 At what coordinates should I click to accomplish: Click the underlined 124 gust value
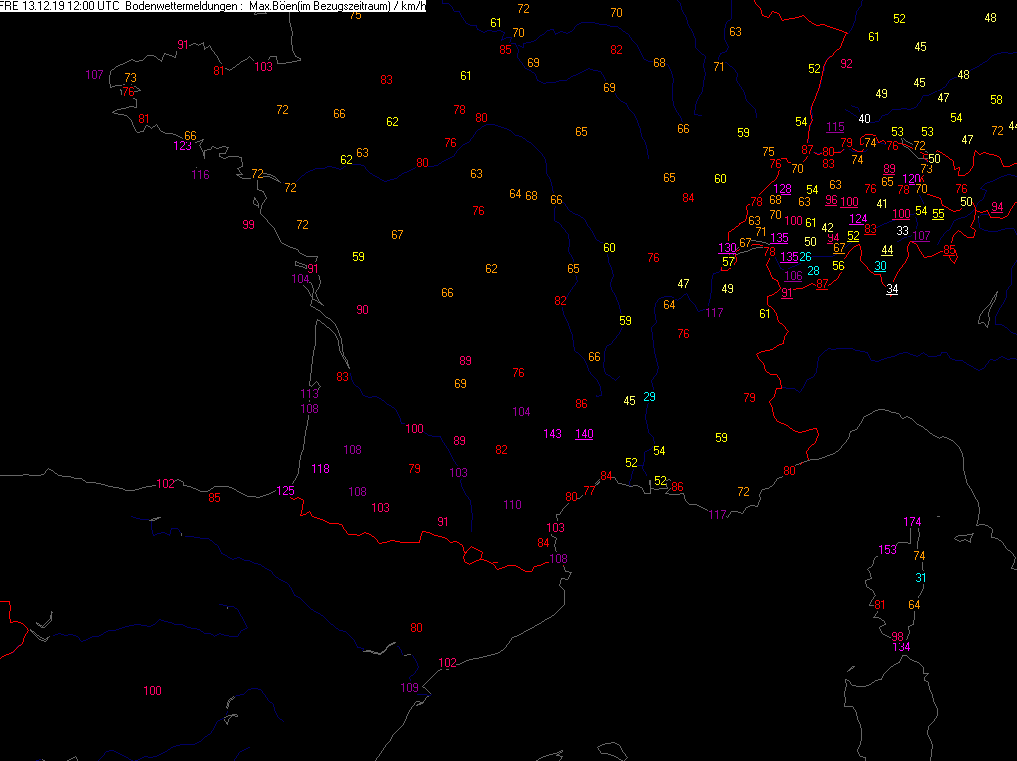point(858,219)
